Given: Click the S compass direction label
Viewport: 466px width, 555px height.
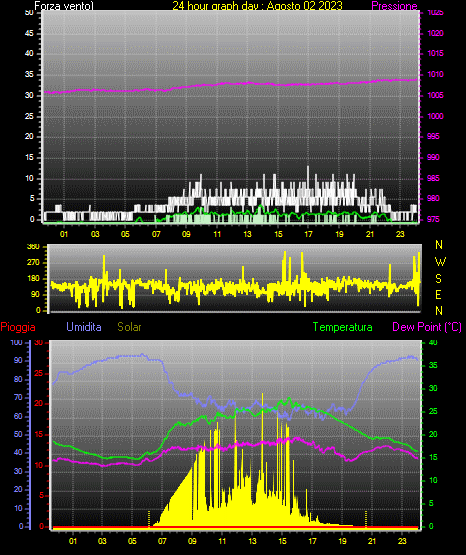Looking at the screenshot, I should tap(438, 279).
